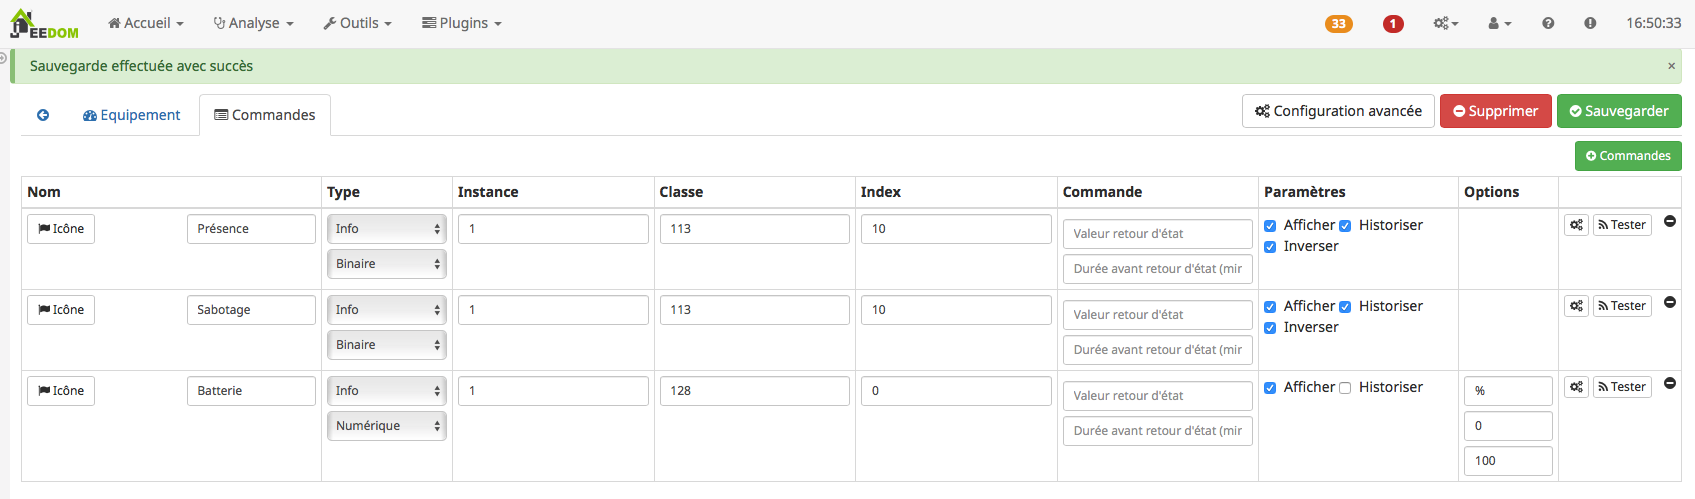
Task: Open the Numérique subtype dropdown for Batterie
Action: [x=386, y=426]
